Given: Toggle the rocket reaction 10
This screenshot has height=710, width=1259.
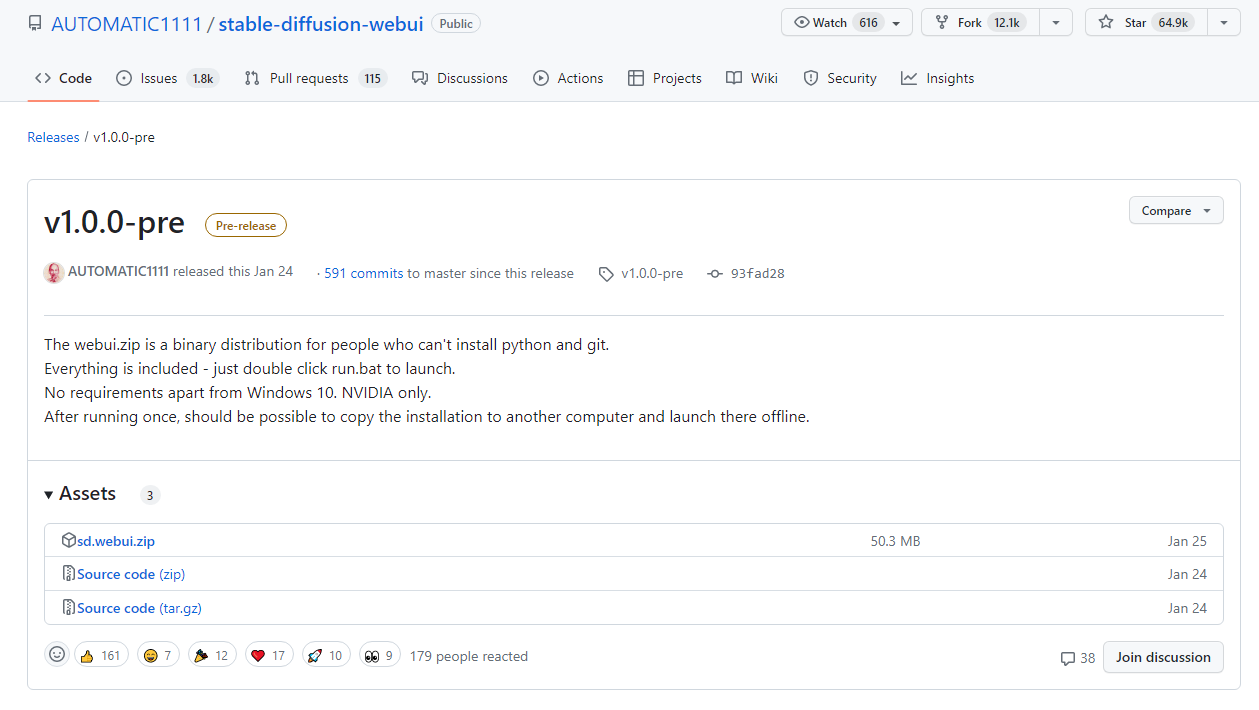Looking at the screenshot, I should pyautogui.click(x=326, y=656).
